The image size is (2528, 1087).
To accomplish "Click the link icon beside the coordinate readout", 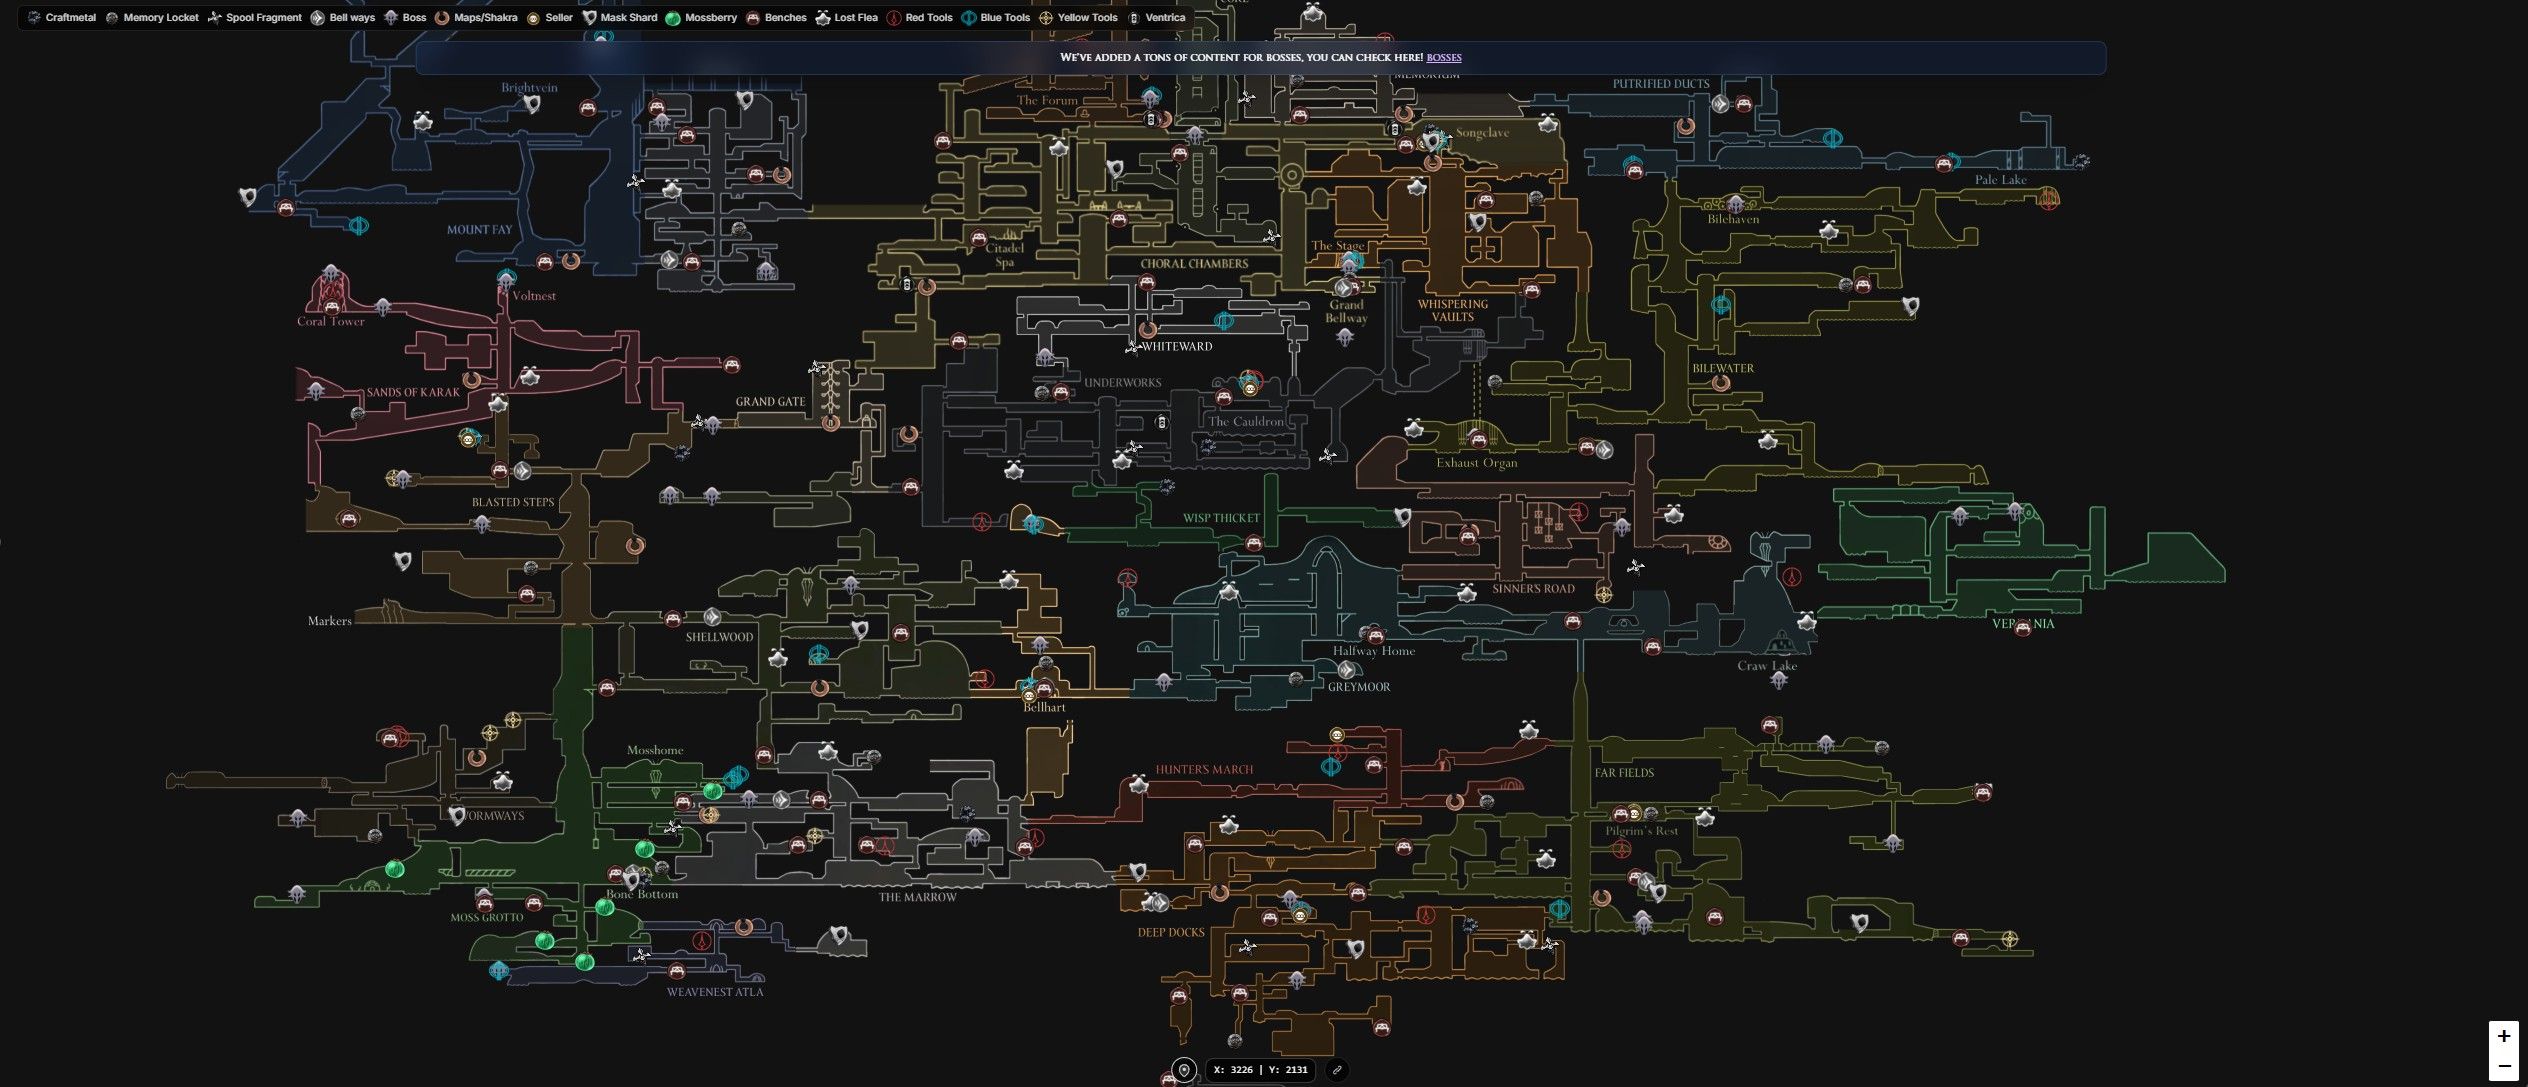I will pyautogui.click(x=1337, y=1070).
